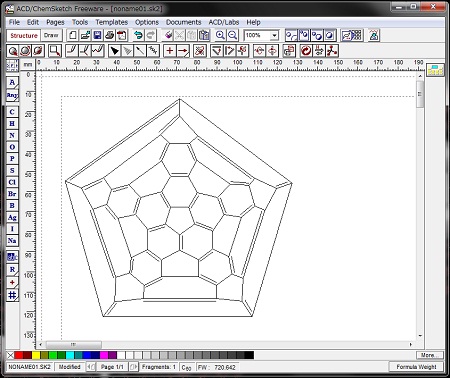Go to the next page arrow
This screenshot has height=378, width=450.
pos(133,367)
